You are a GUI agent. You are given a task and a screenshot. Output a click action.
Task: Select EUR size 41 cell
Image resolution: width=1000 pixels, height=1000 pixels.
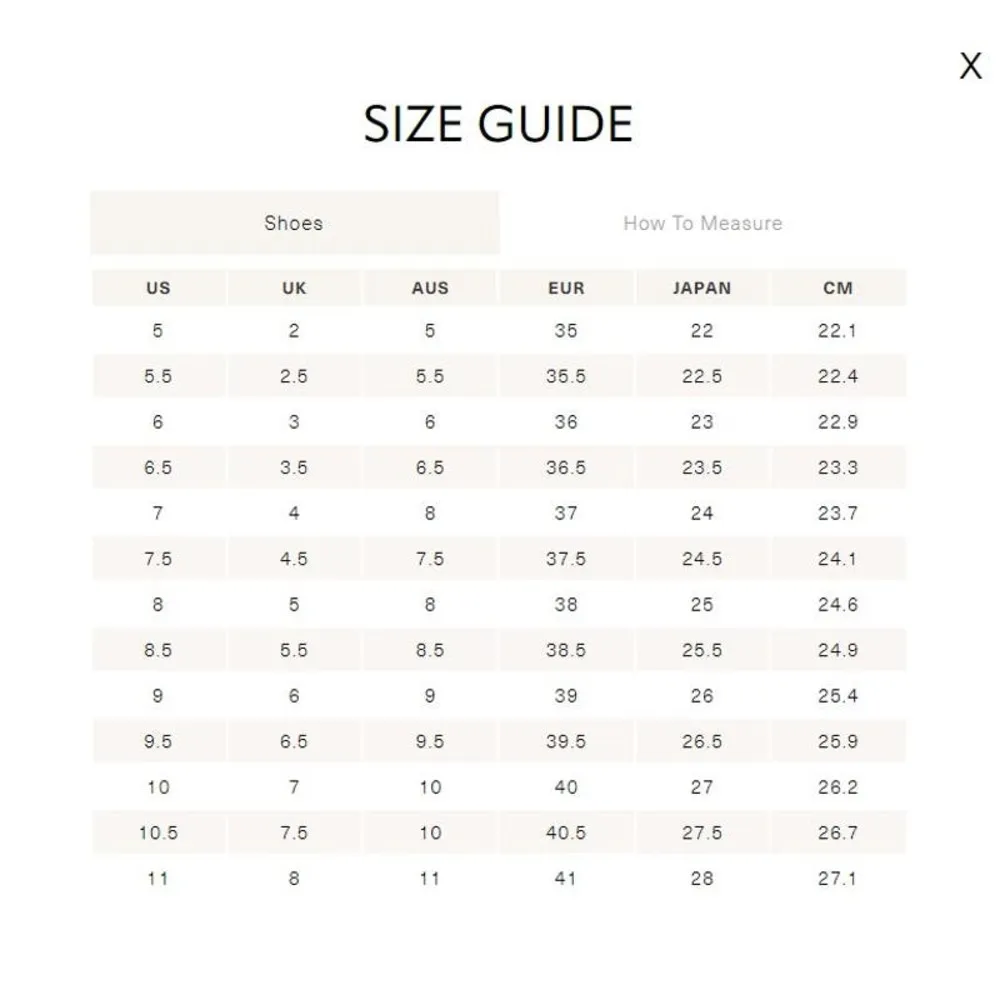coord(566,879)
